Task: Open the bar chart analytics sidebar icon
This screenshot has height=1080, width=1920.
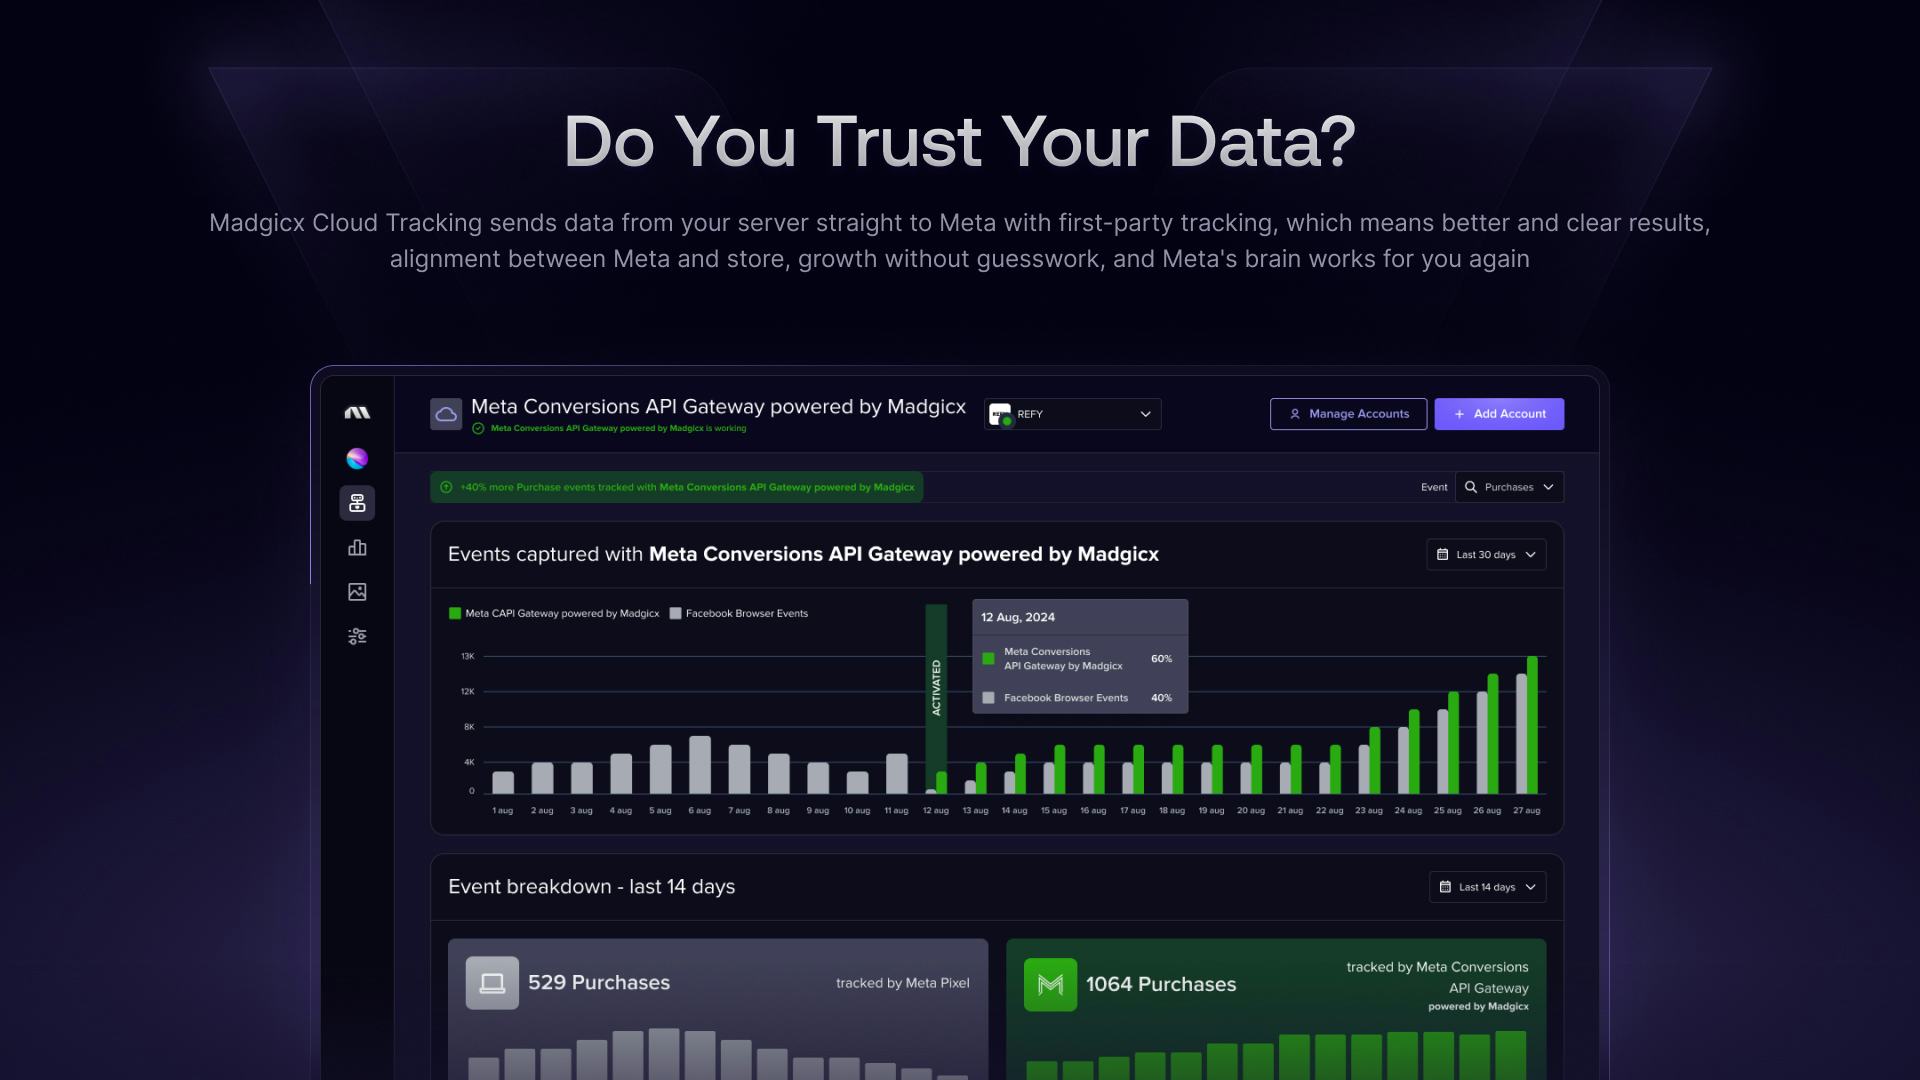Action: click(357, 548)
